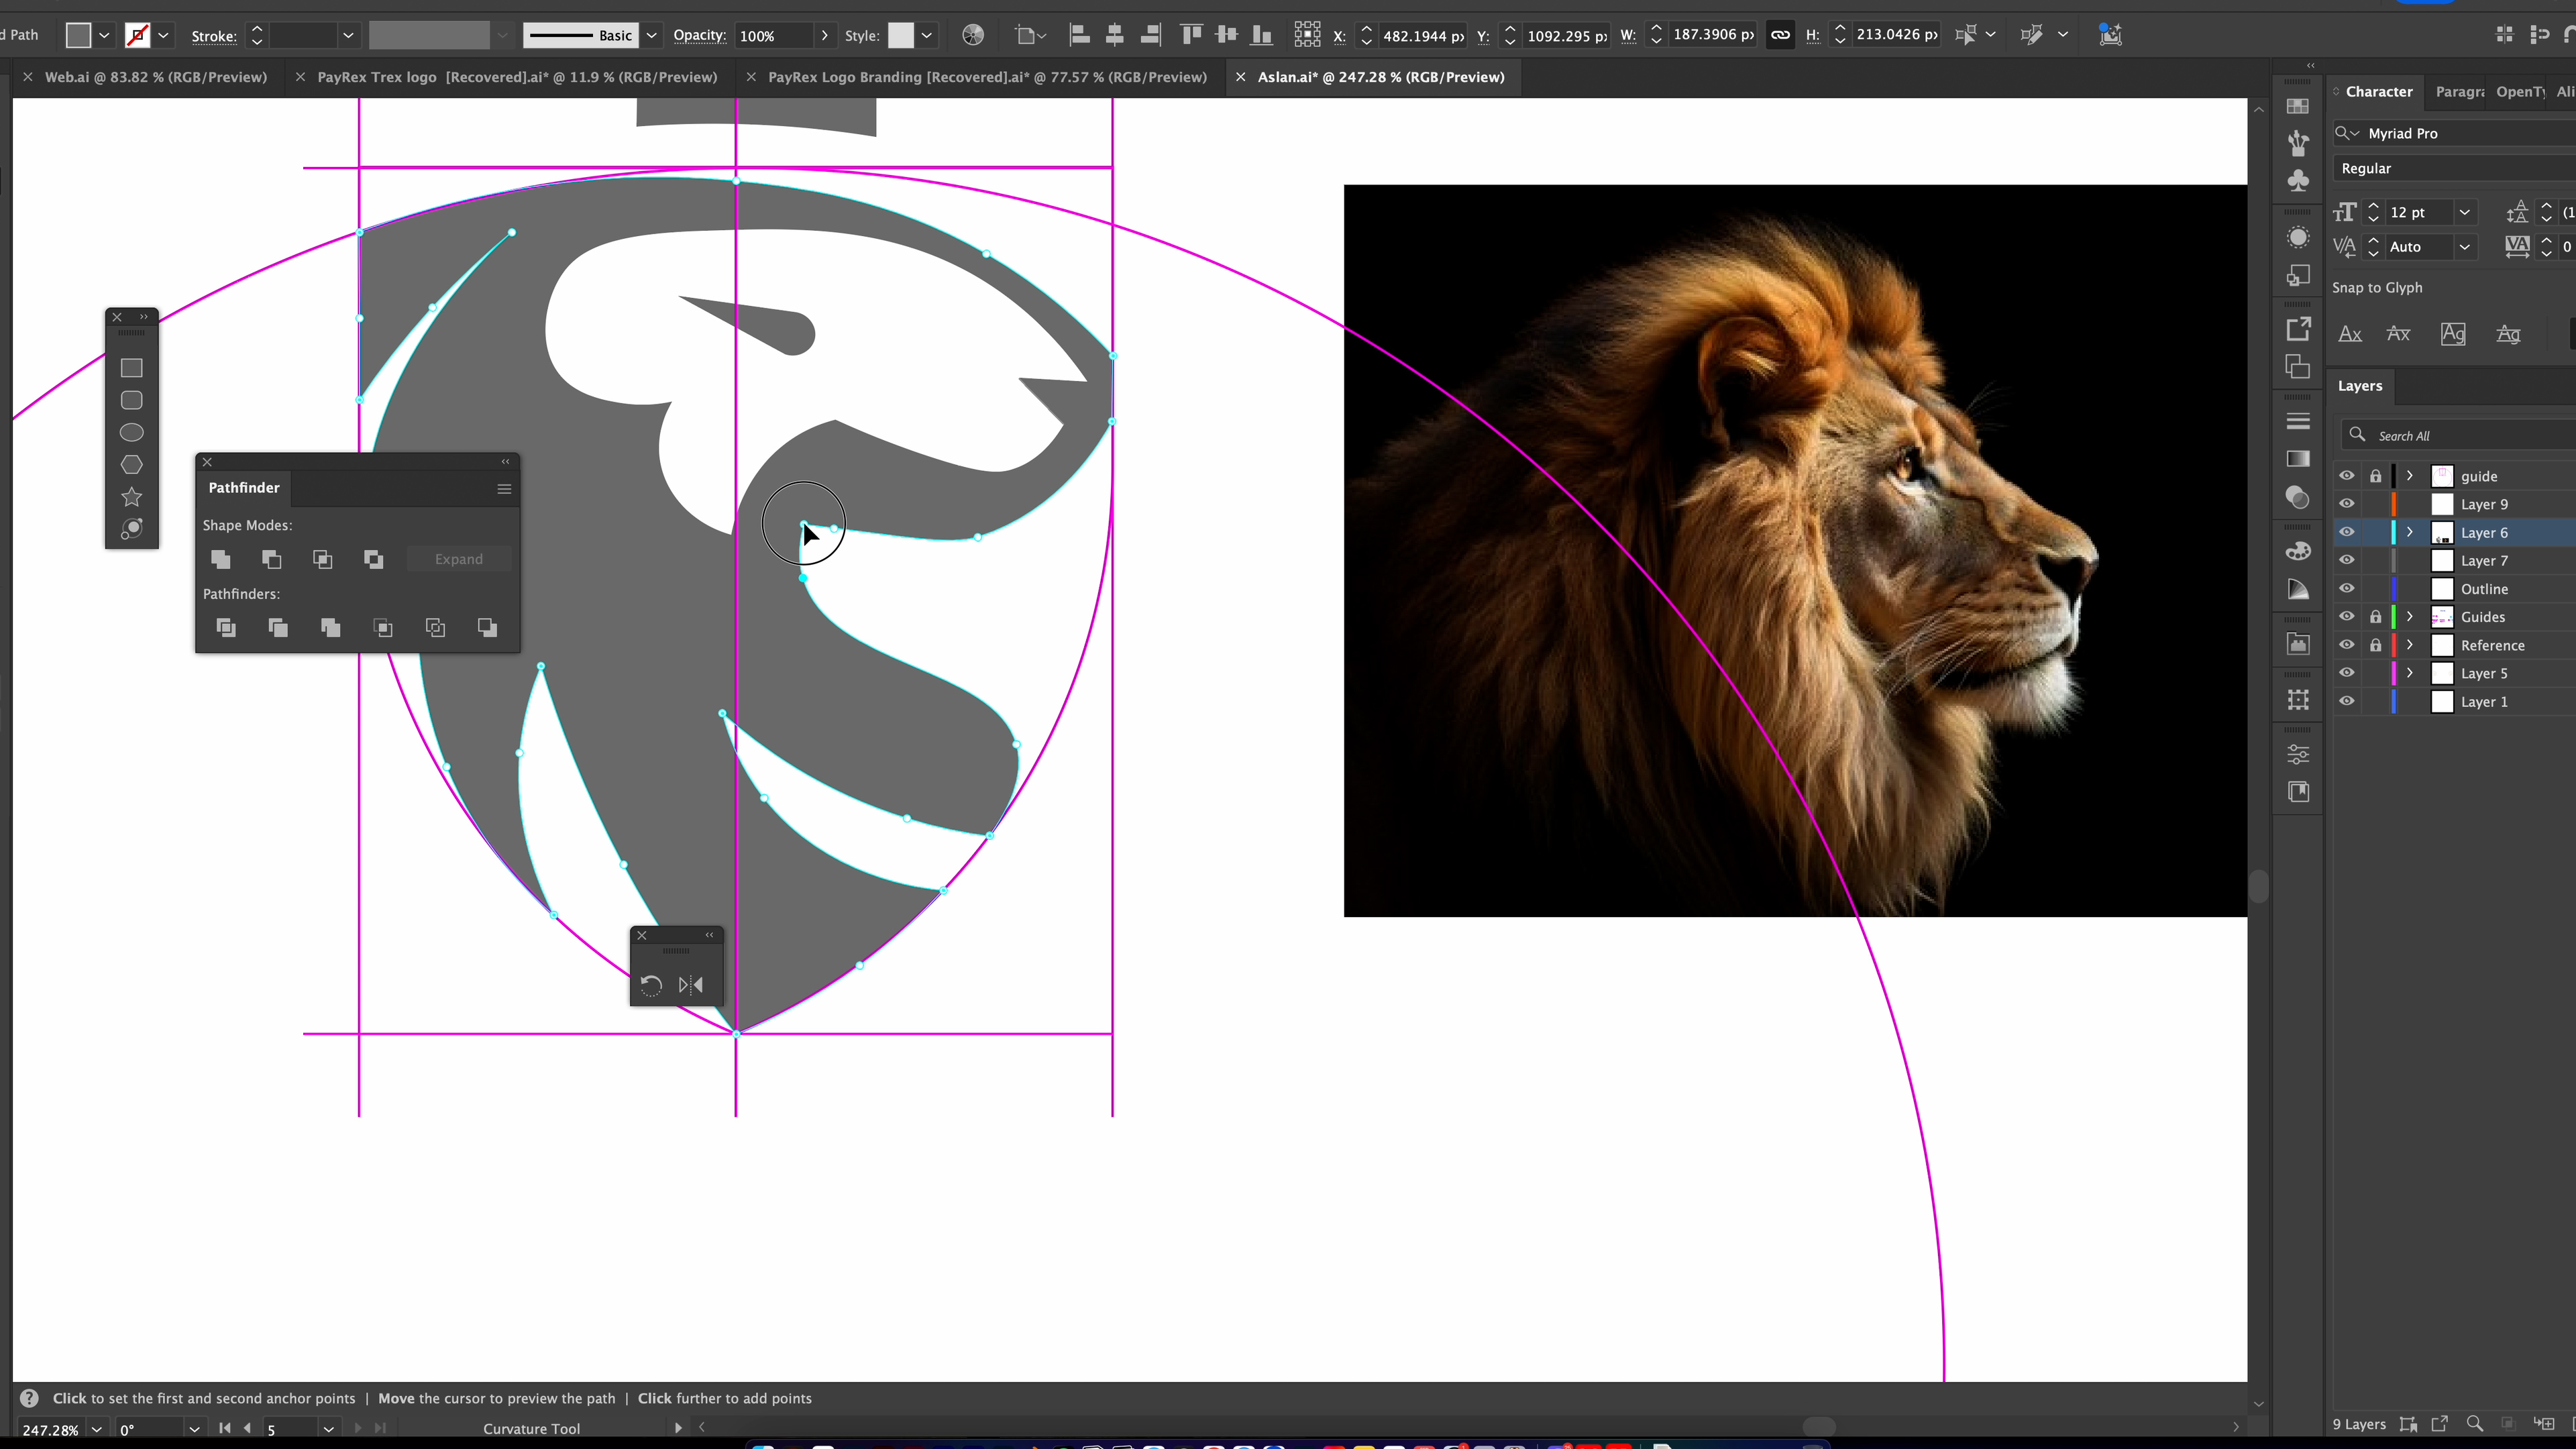Open the Paragraph panel tab
The width and height of the screenshot is (2576, 1449).
[x=2459, y=91]
